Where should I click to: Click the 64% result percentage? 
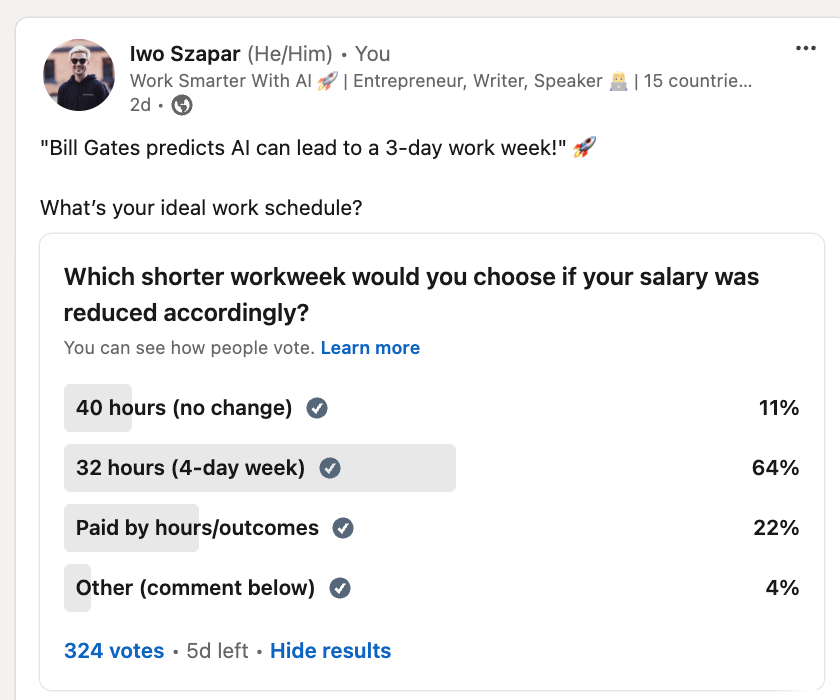click(775, 468)
